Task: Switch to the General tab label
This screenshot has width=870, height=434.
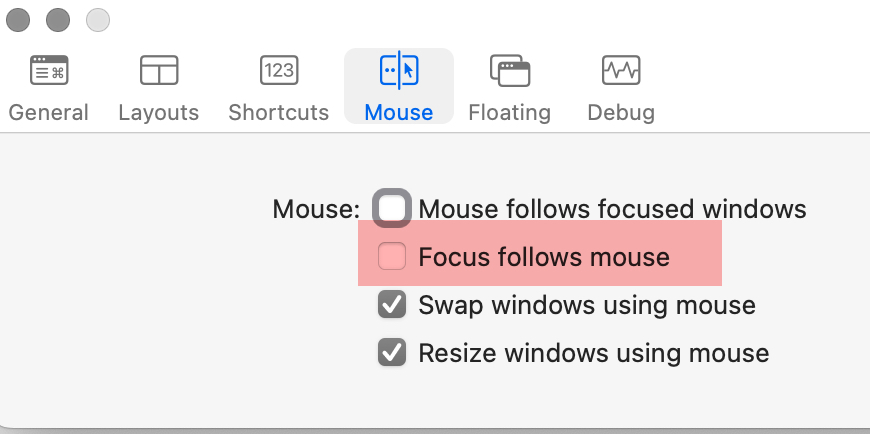Action: (x=49, y=113)
